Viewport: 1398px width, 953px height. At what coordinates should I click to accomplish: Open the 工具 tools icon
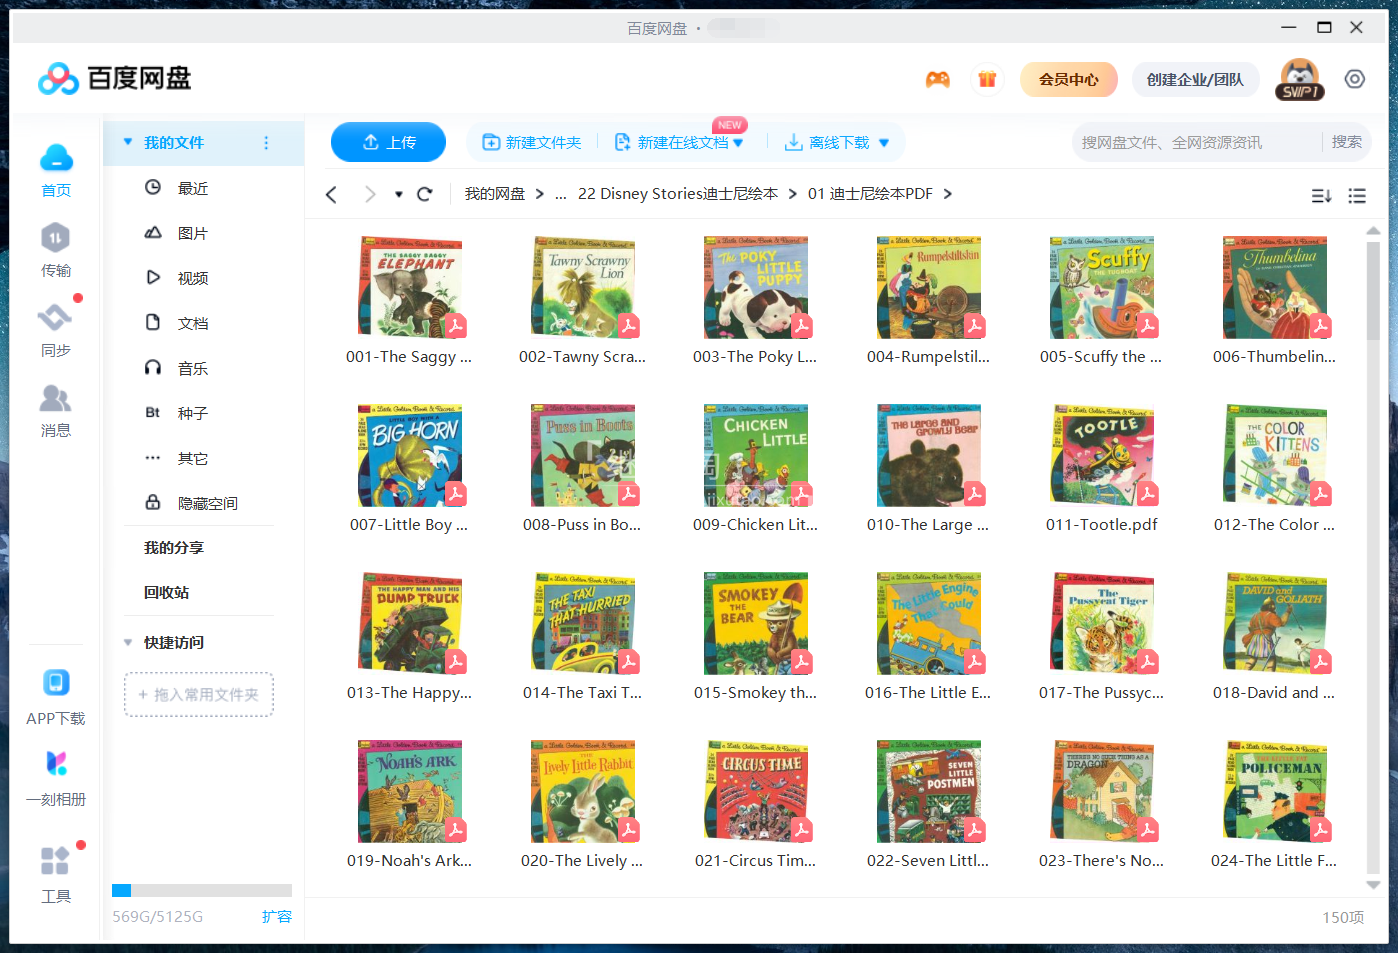56,873
